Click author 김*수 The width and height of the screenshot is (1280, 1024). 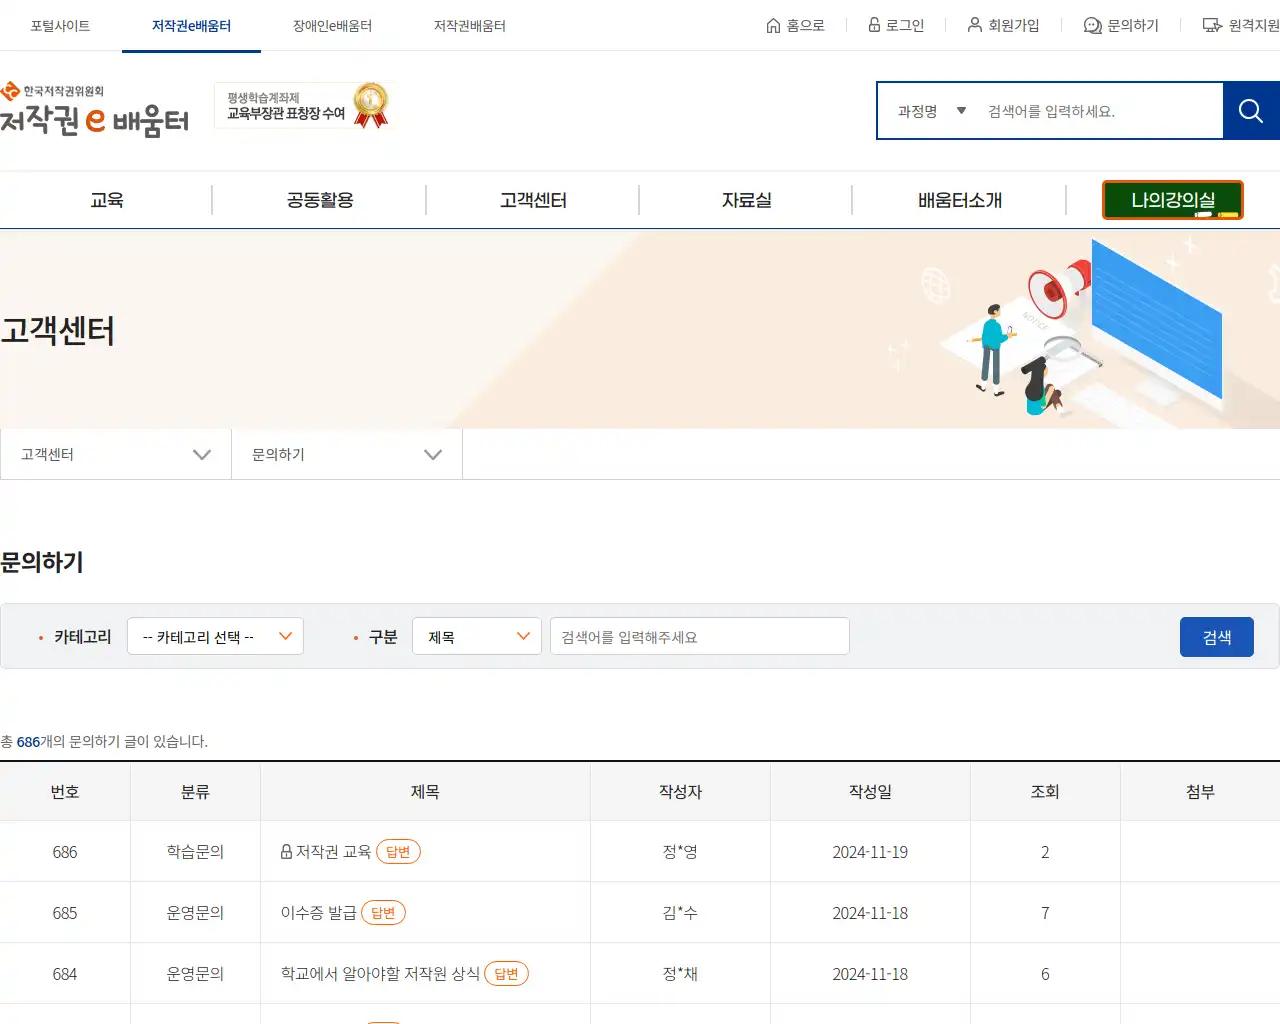click(x=680, y=913)
